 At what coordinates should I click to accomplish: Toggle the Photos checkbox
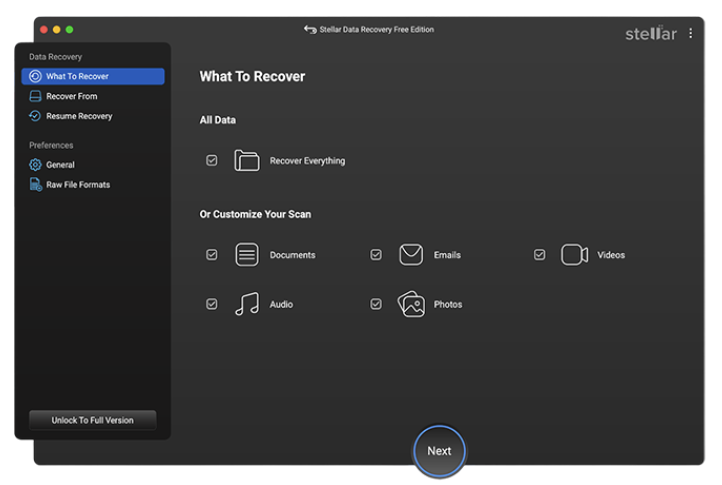pyautogui.click(x=376, y=304)
